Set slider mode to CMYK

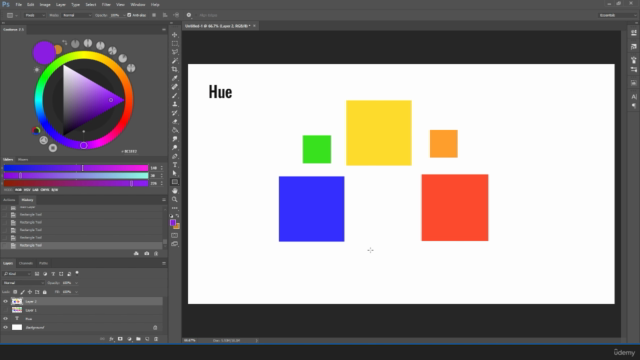45,190
